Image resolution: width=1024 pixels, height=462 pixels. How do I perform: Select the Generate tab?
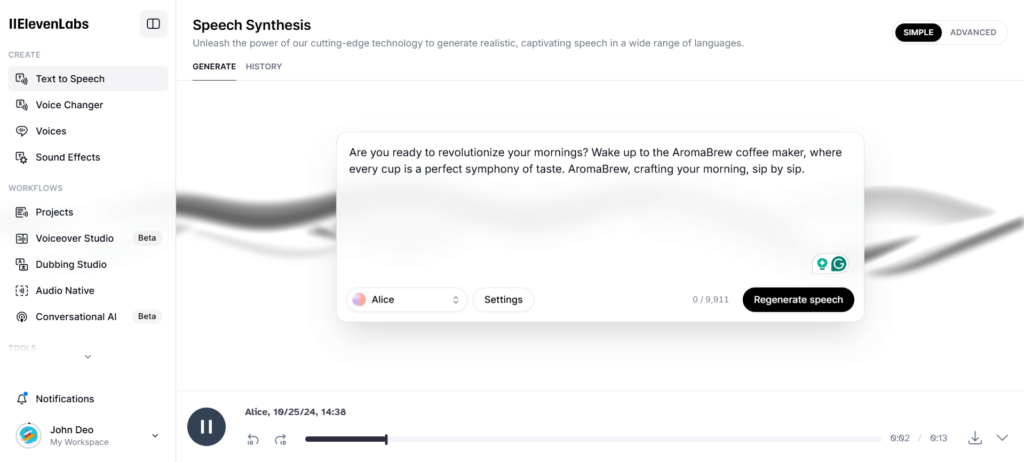(x=214, y=67)
